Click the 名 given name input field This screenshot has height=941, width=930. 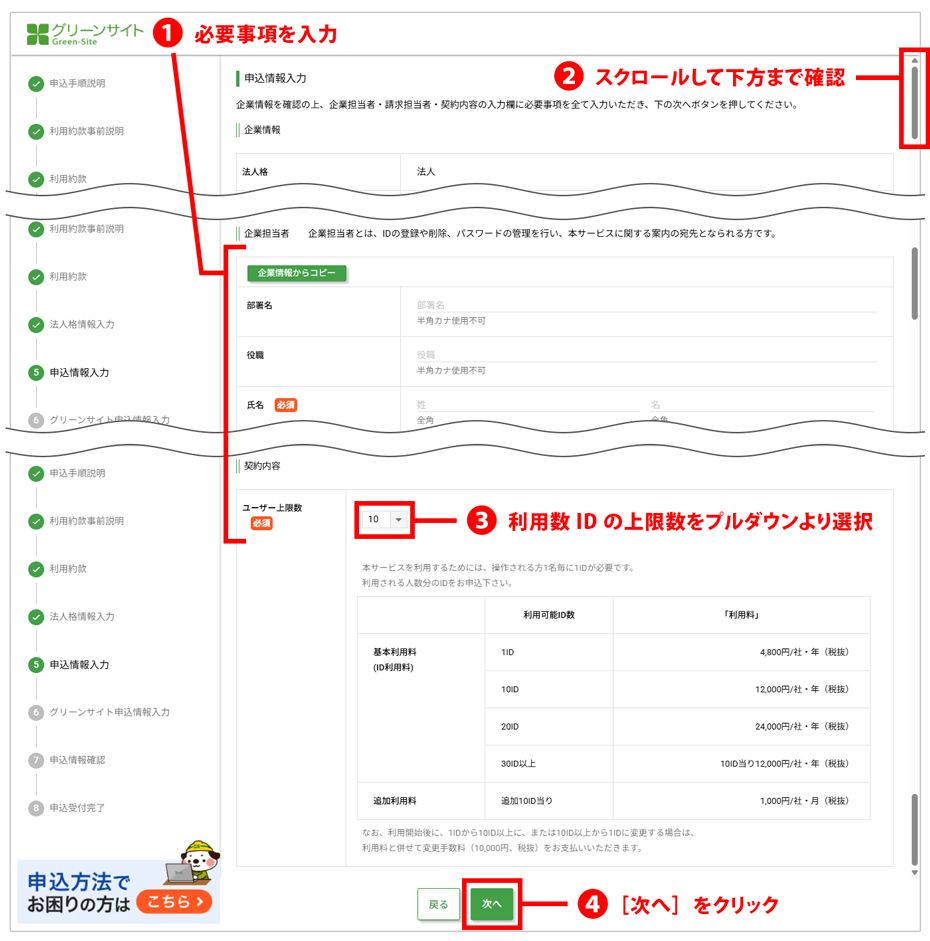click(763, 404)
